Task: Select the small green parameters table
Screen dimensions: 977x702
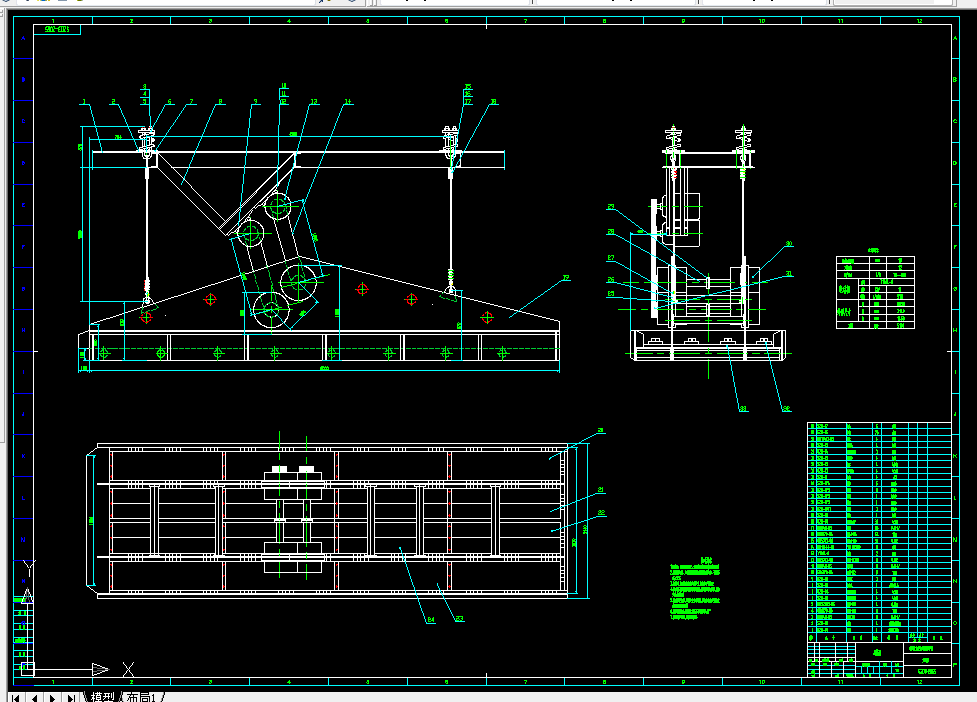Action: tap(875, 292)
